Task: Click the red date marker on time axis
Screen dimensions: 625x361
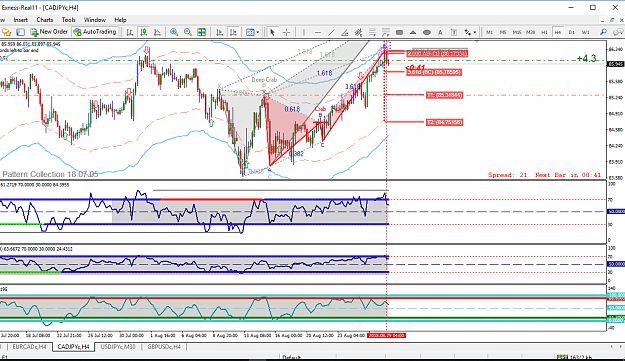Action: 386,335
